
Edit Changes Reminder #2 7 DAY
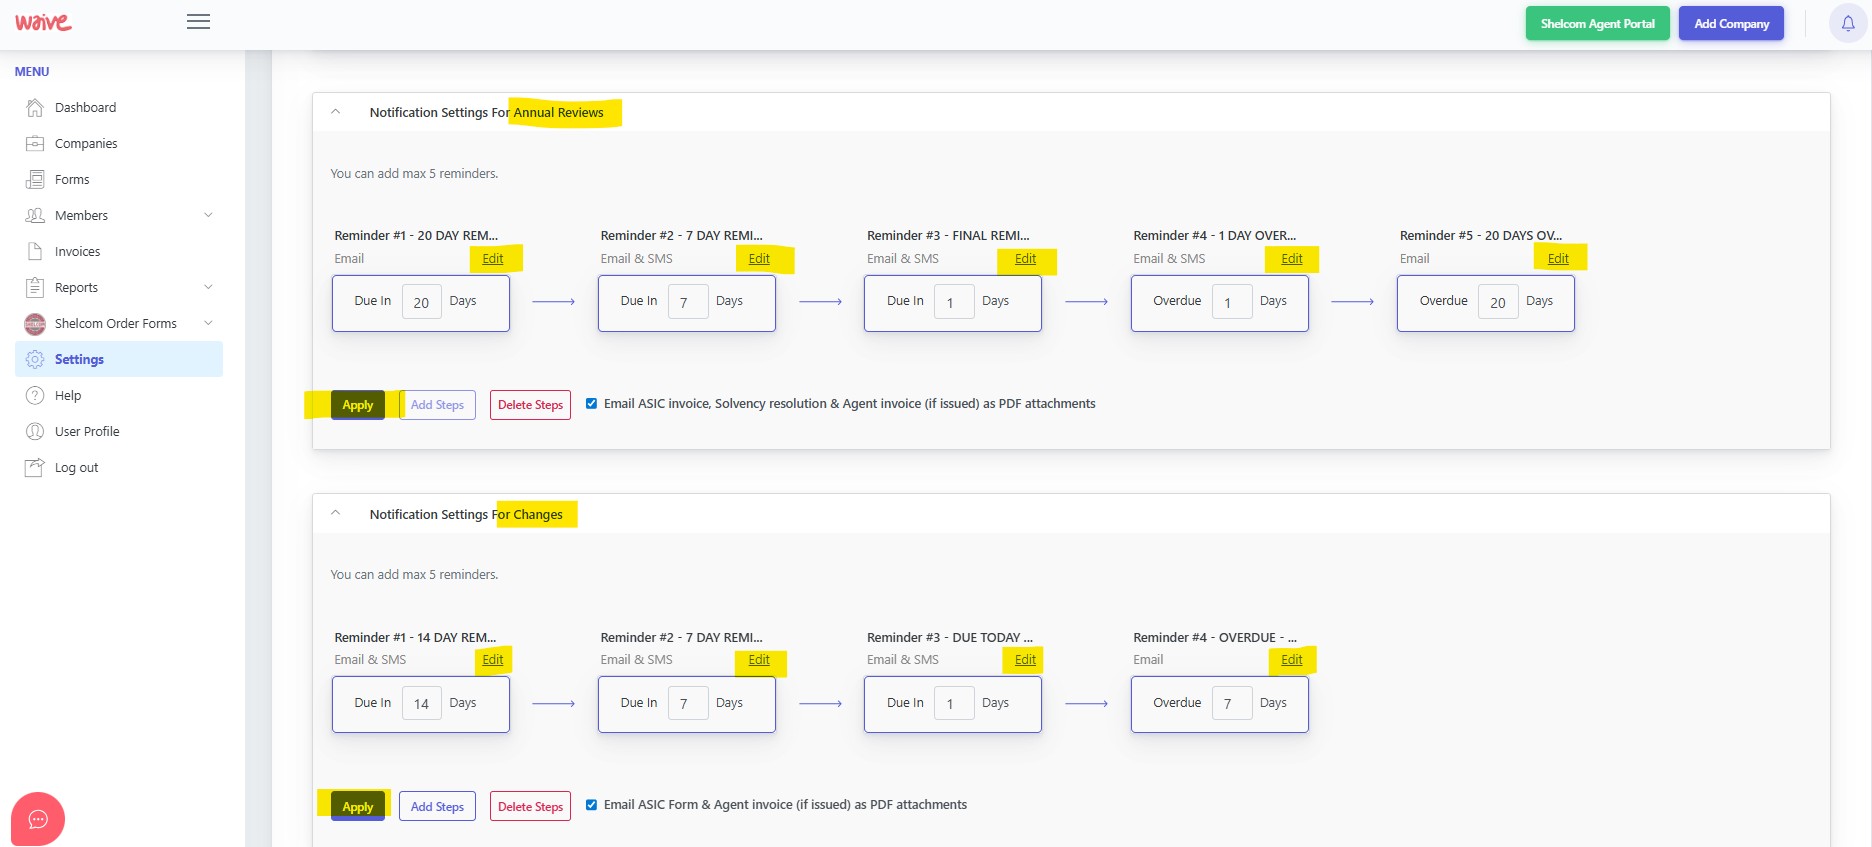pyautogui.click(x=759, y=660)
